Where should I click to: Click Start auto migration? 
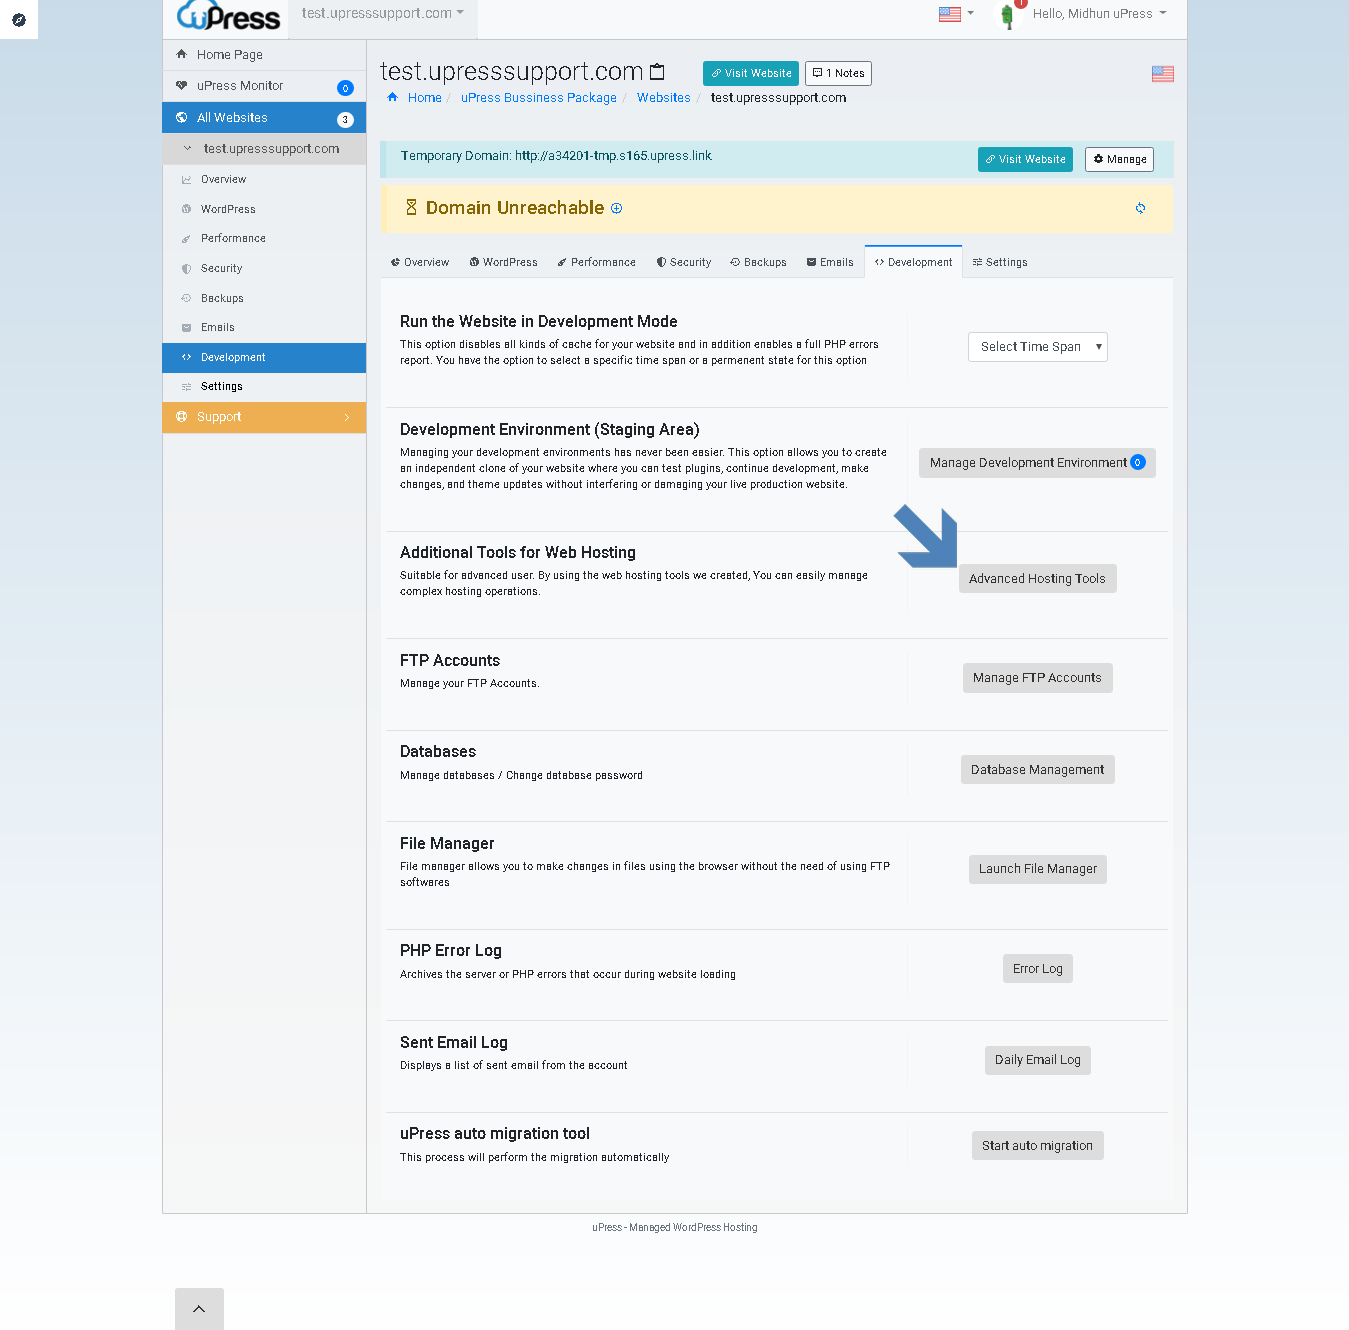(1037, 1146)
